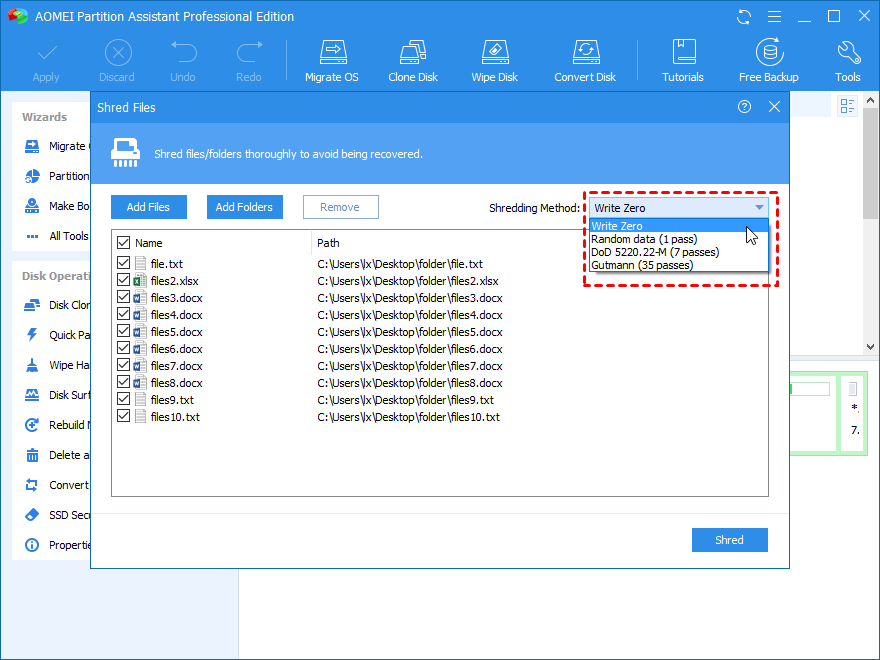Screen dimensions: 880x660
Task: Click the Delete all partitions trash icon
Action: [x=32, y=455]
